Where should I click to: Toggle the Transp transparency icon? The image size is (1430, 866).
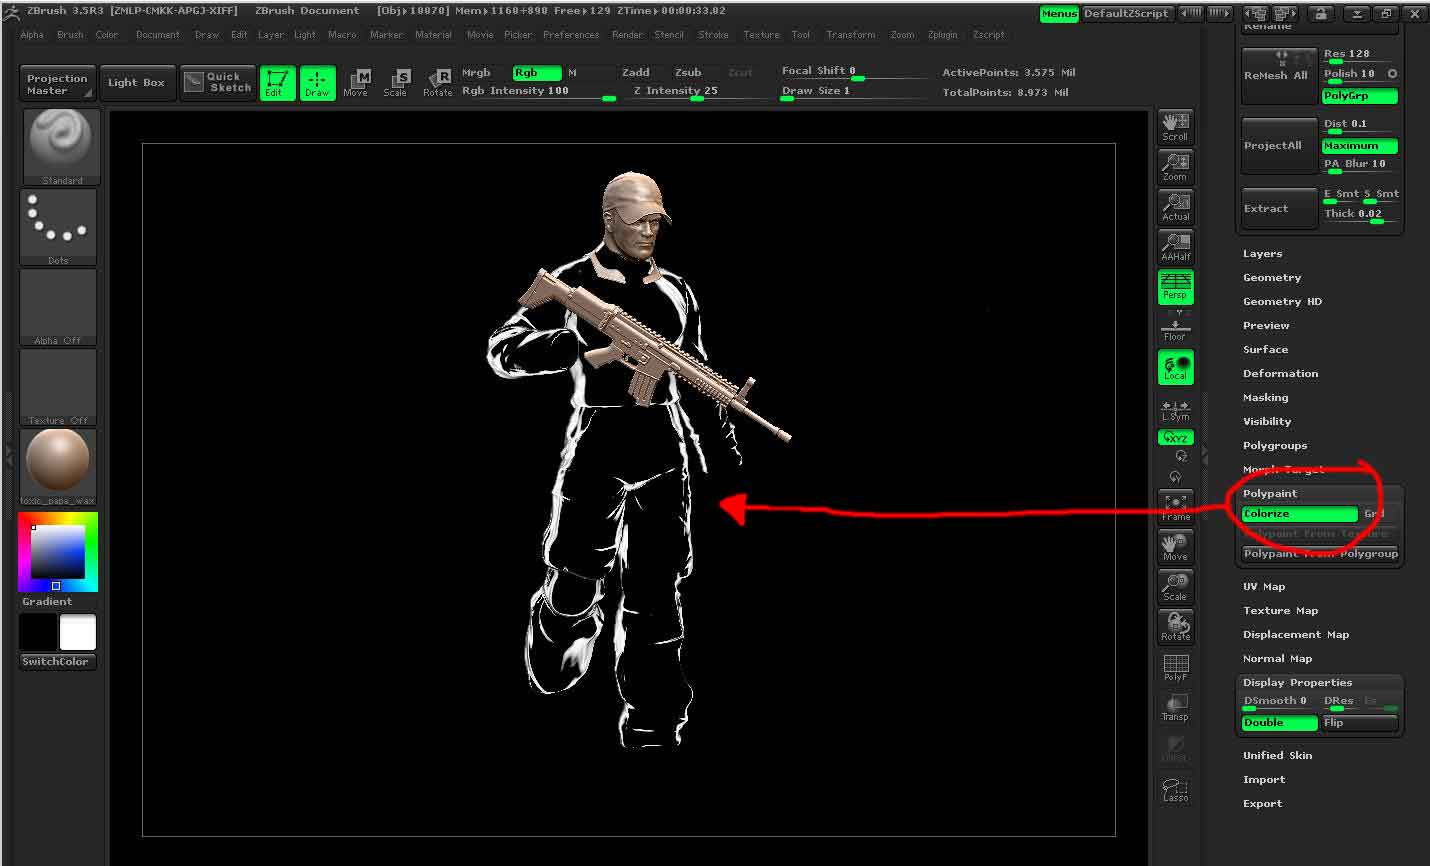pyautogui.click(x=1176, y=707)
